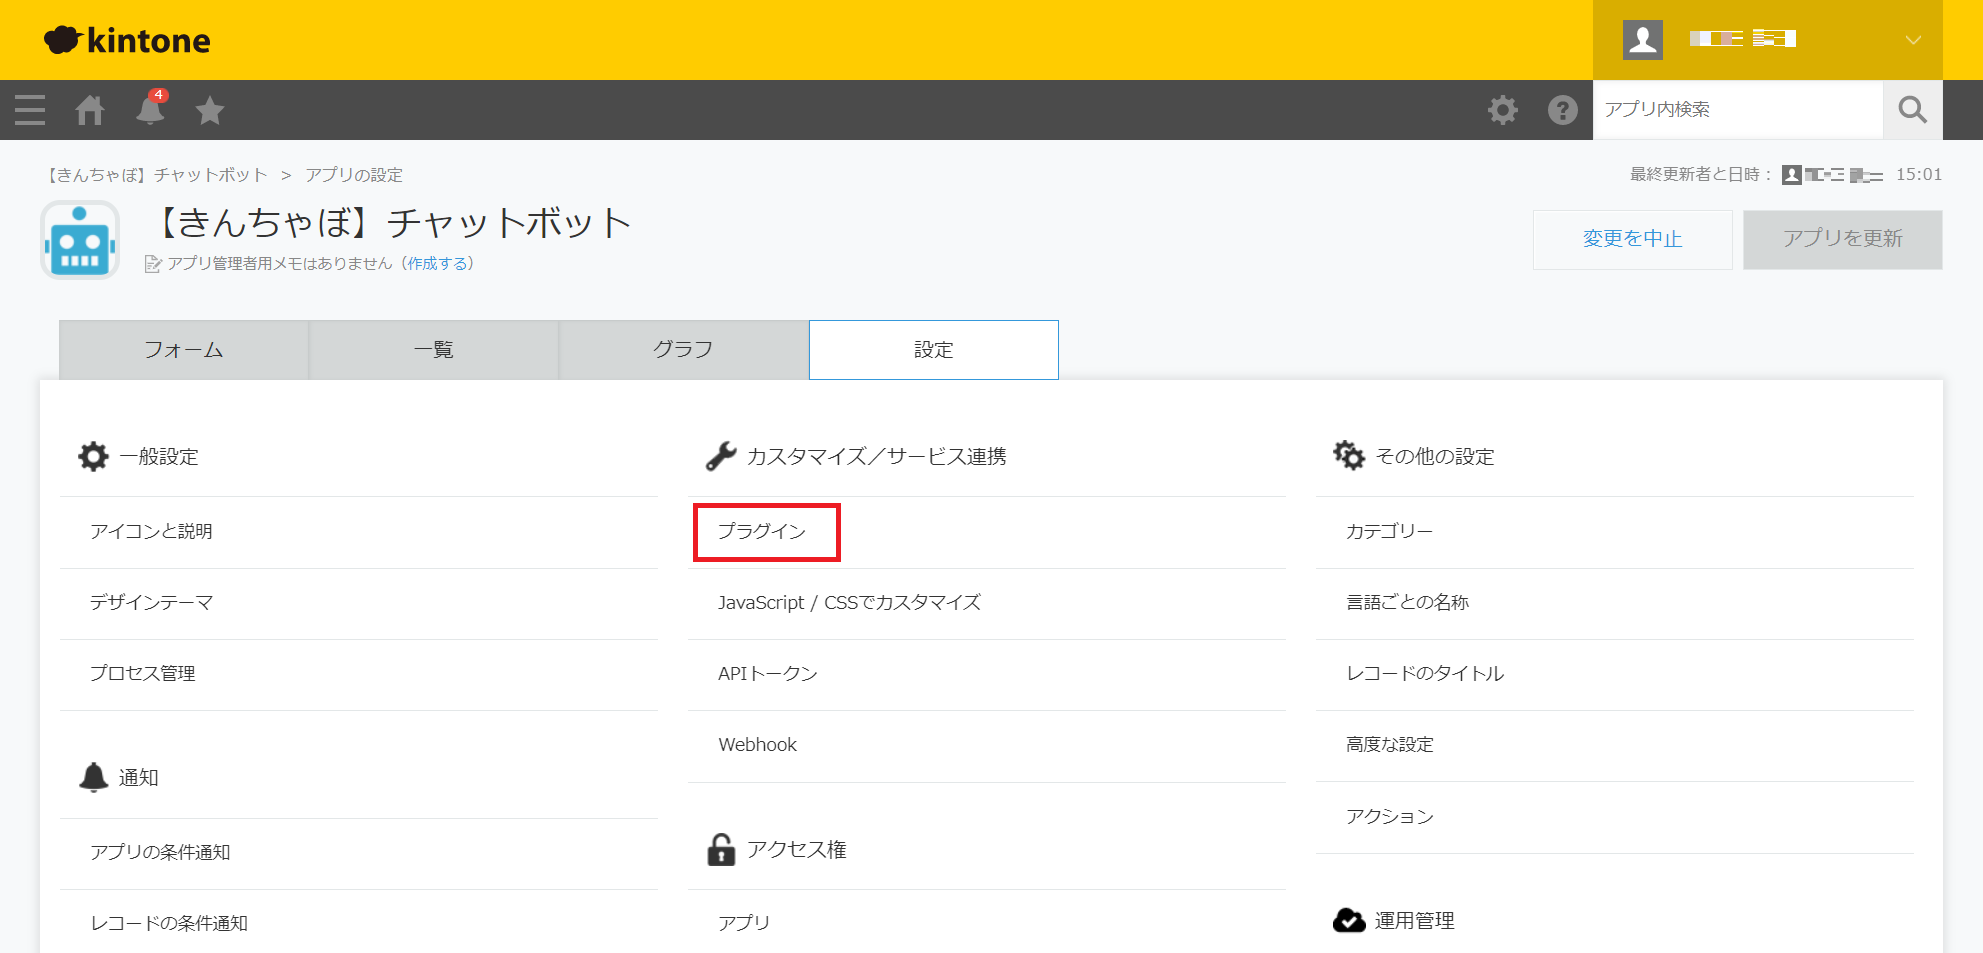Open favorites star icon
Screen dimensions: 1983x953
pos(210,110)
